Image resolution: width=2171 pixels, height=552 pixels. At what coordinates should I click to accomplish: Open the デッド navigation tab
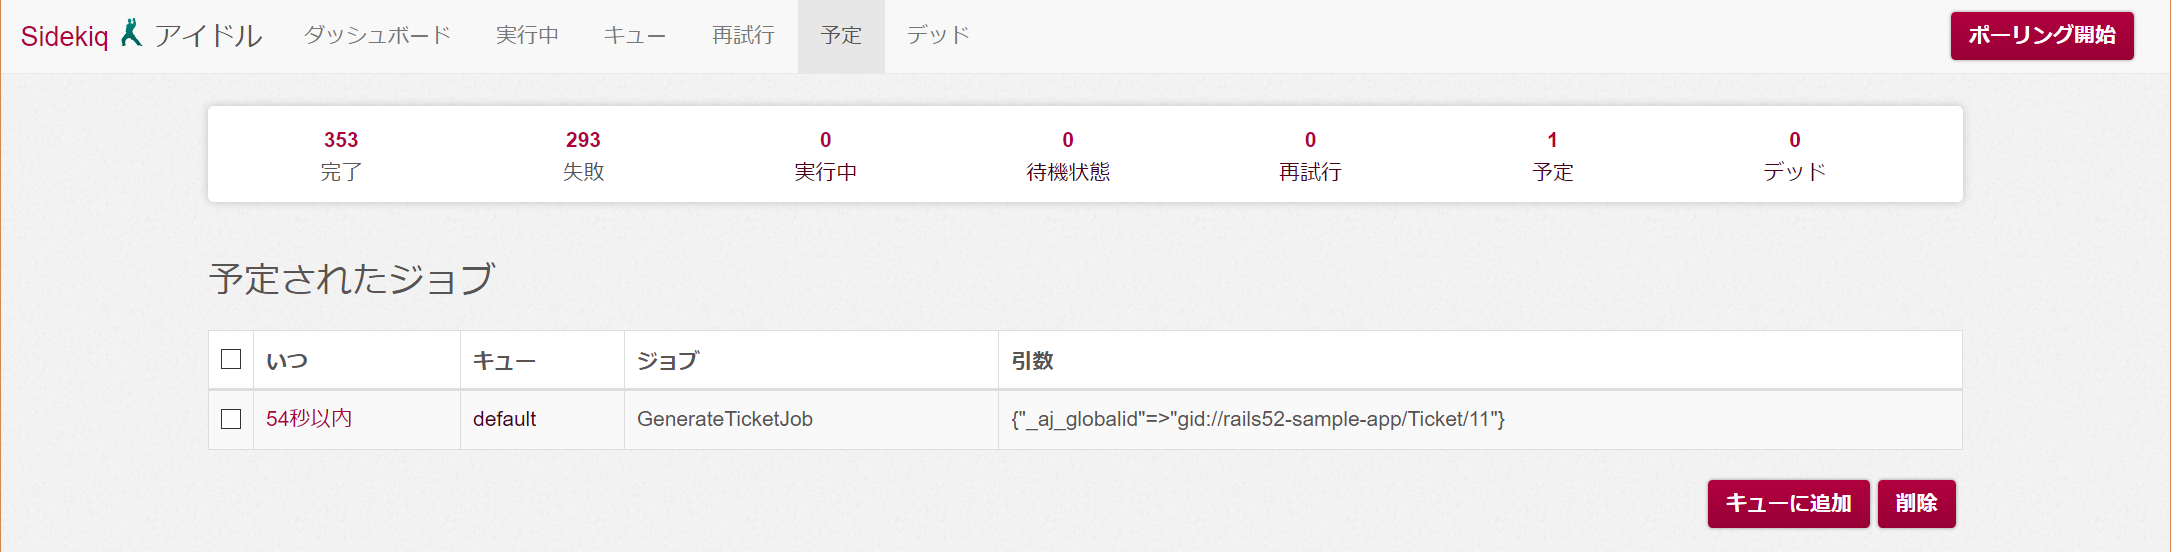pyautogui.click(x=938, y=35)
